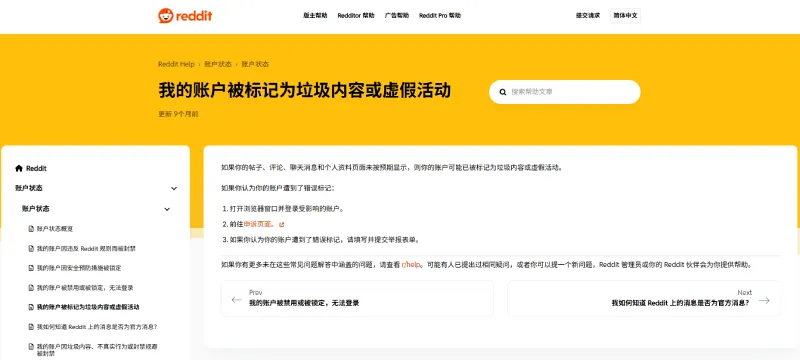Click the magnifier icon in the search box
The height and width of the screenshot is (360, 800).
point(503,92)
